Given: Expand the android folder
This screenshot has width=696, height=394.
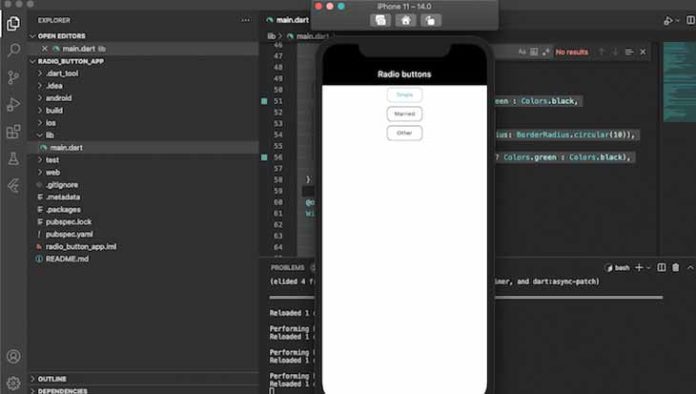Looking at the screenshot, I should click(143, 98).
